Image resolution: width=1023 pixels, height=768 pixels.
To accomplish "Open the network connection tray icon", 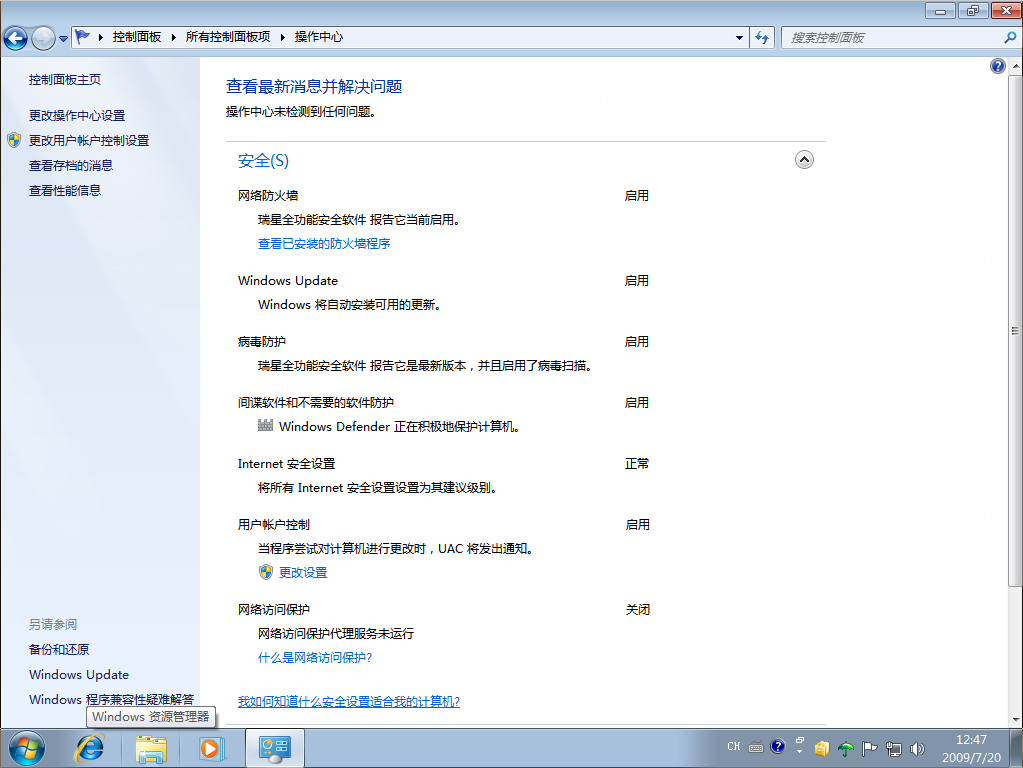I will click(x=893, y=748).
